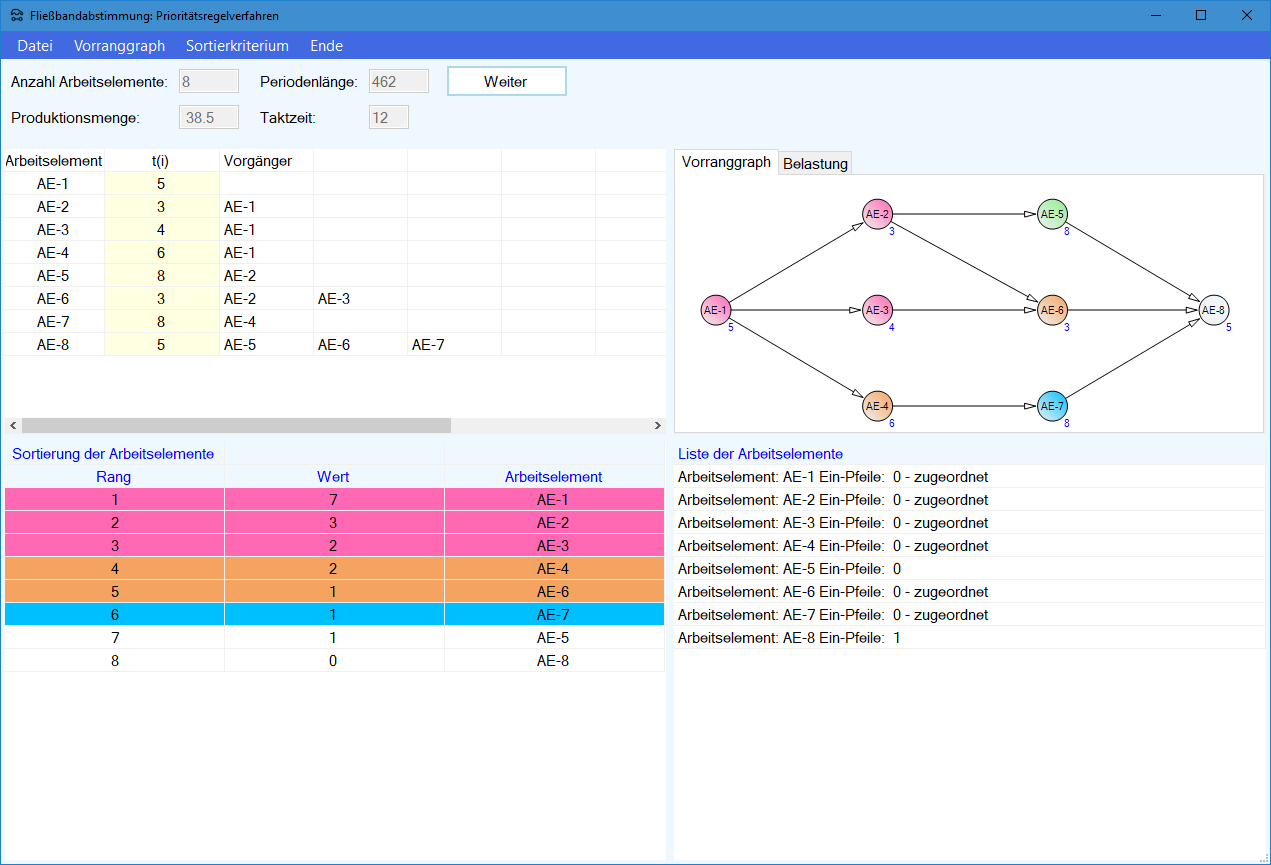Open the Datei menu
The width and height of the screenshot is (1271, 865).
click(35, 46)
